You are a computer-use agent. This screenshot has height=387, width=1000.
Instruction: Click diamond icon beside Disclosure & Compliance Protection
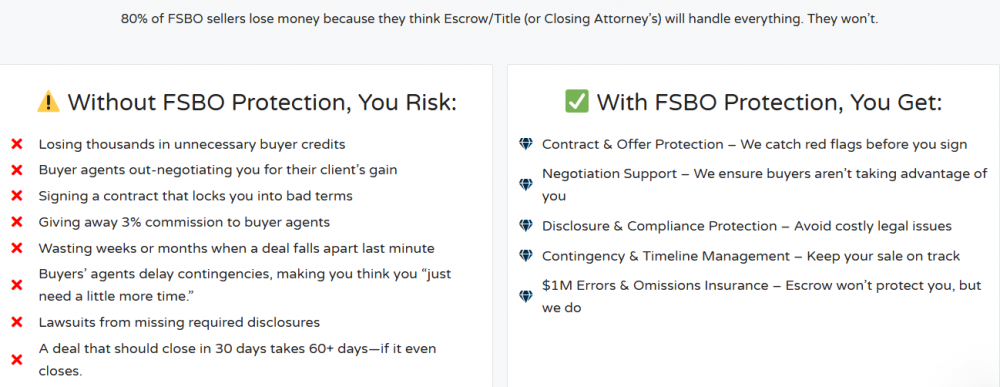(x=526, y=226)
